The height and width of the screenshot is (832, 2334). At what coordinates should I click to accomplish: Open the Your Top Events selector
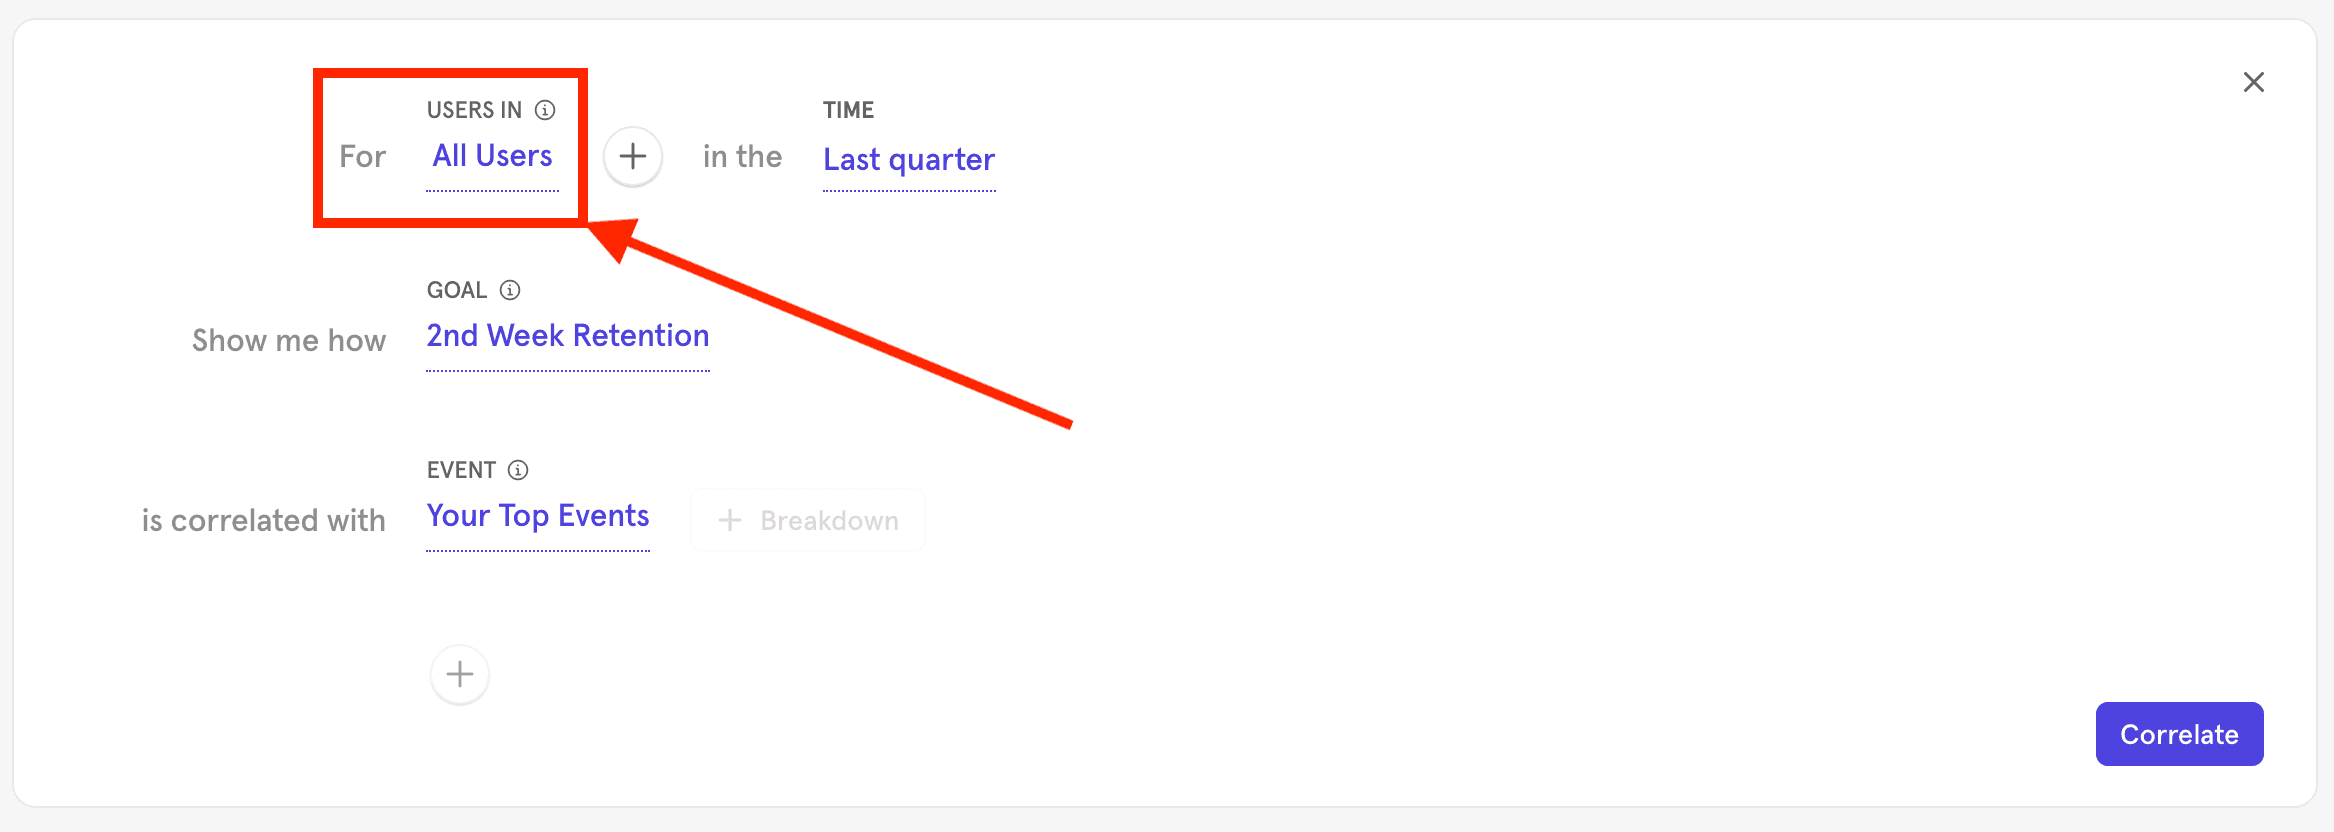tap(537, 516)
